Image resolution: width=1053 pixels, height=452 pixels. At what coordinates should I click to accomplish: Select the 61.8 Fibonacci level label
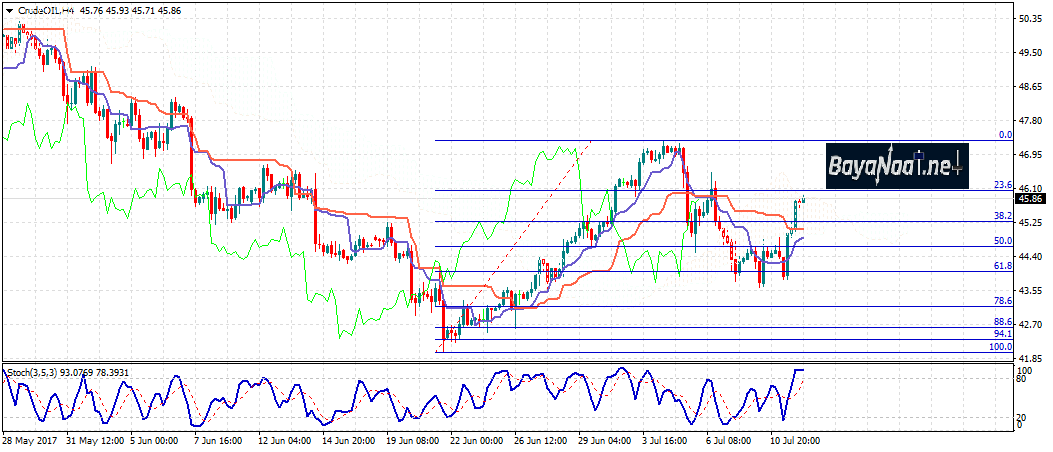coord(1004,266)
